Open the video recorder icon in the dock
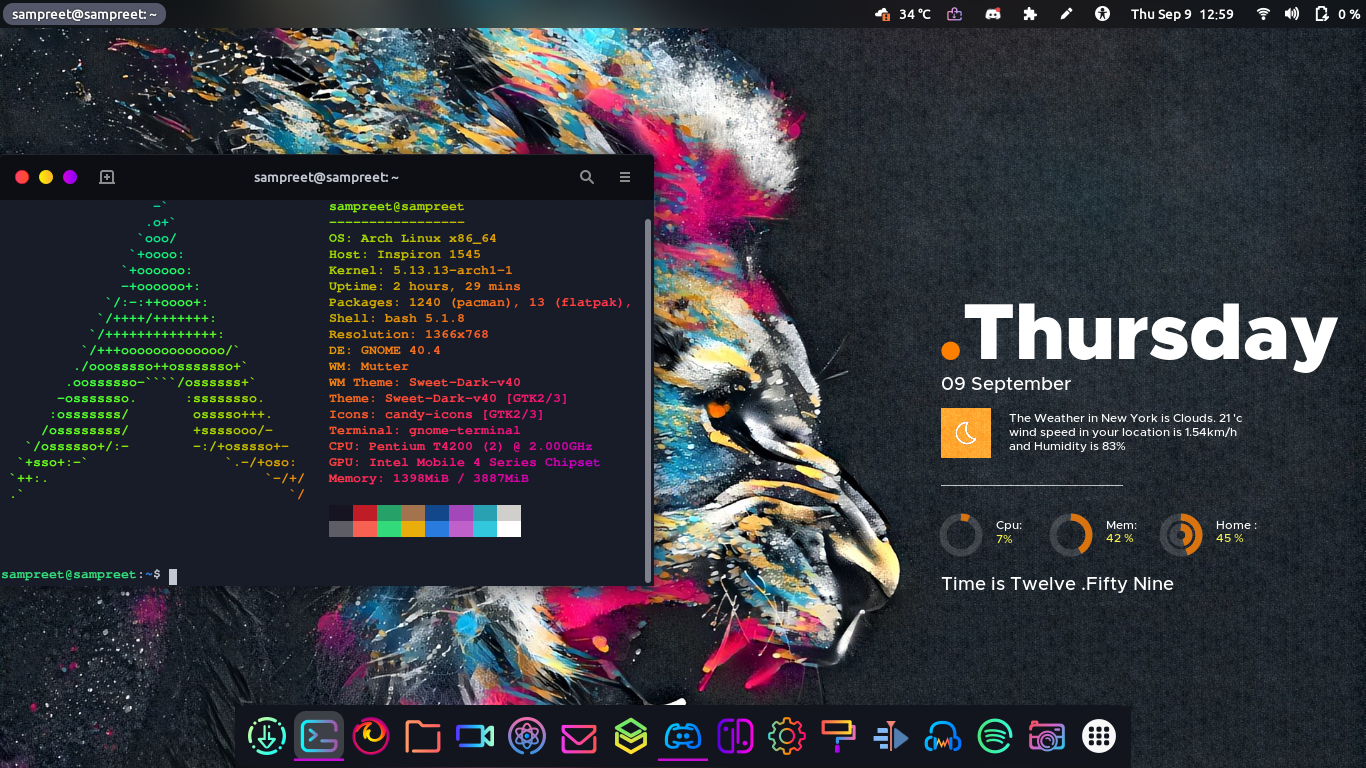This screenshot has width=1366, height=768. pyautogui.click(x=475, y=735)
